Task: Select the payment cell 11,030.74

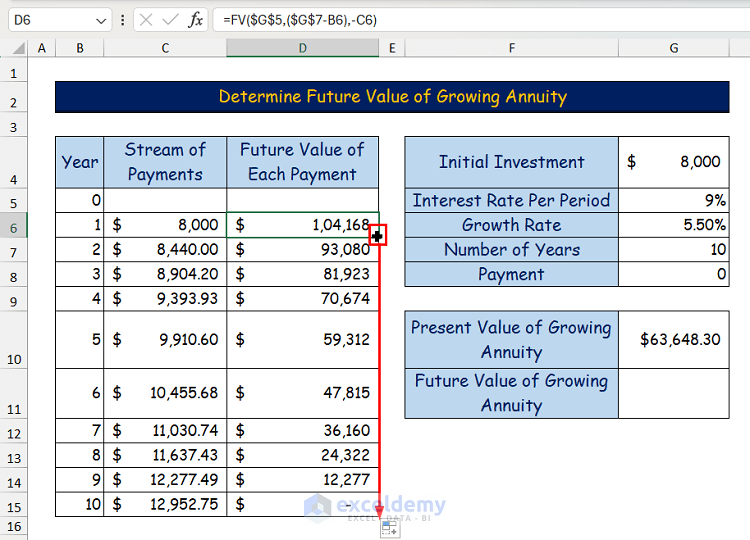Action: click(165, 430)
